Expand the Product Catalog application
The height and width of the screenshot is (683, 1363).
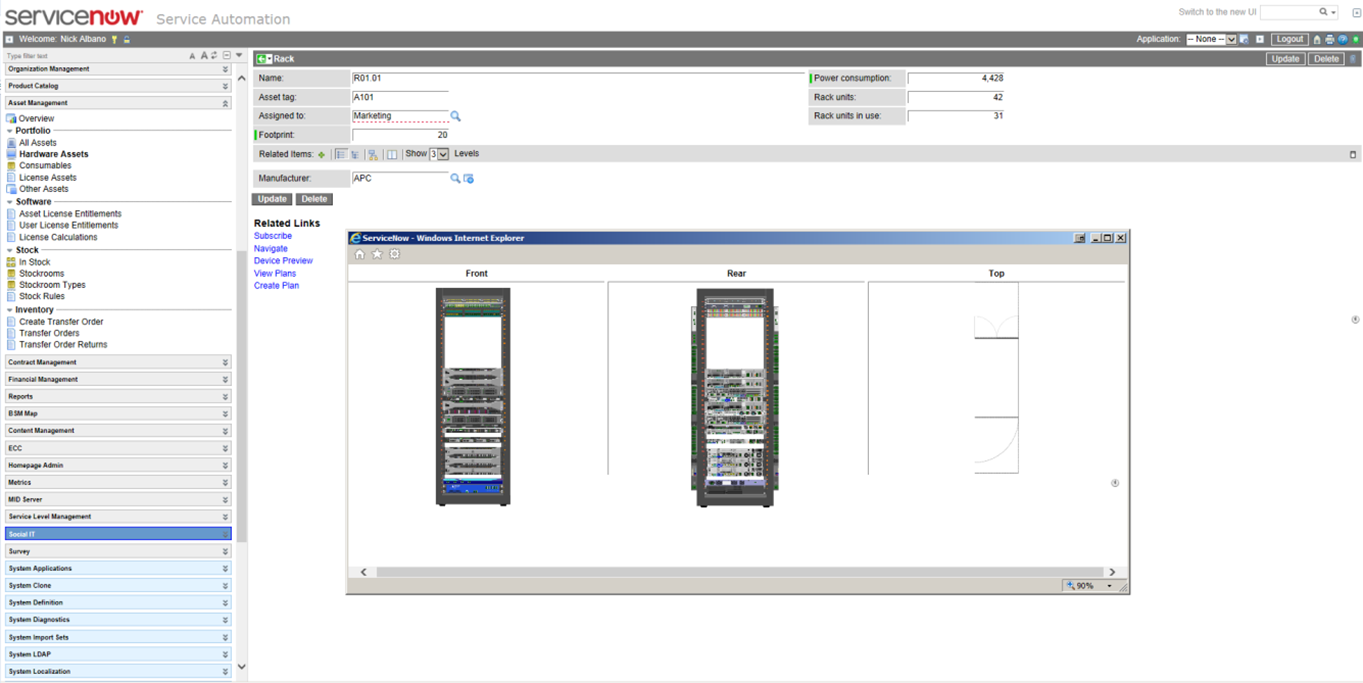[118, 86]
